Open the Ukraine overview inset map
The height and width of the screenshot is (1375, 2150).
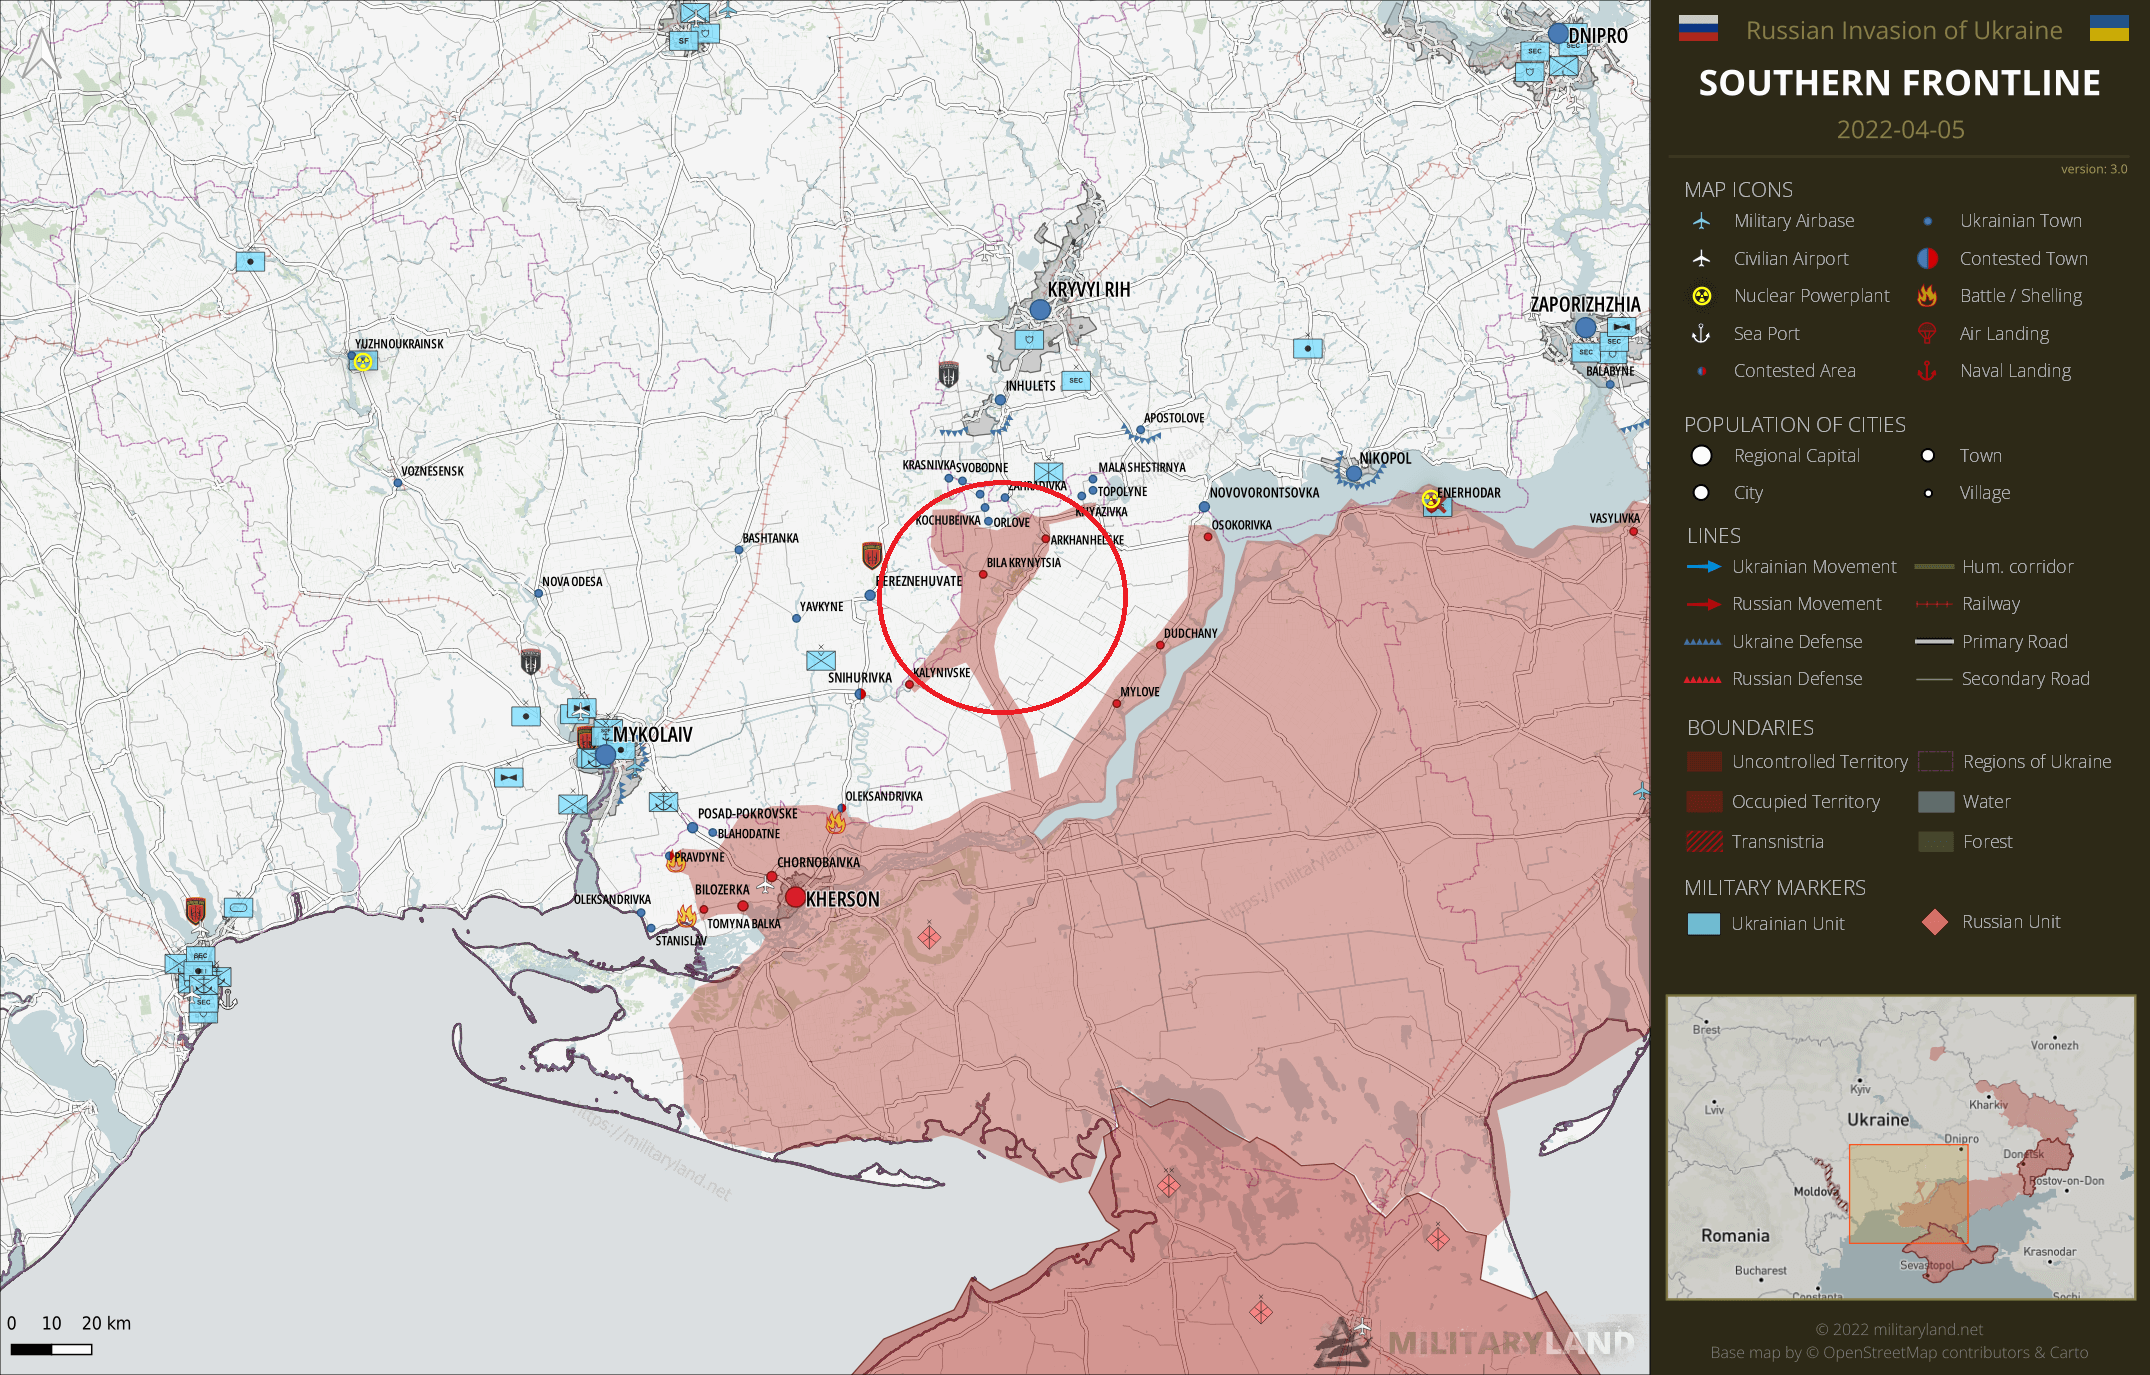point(1900,1147)
